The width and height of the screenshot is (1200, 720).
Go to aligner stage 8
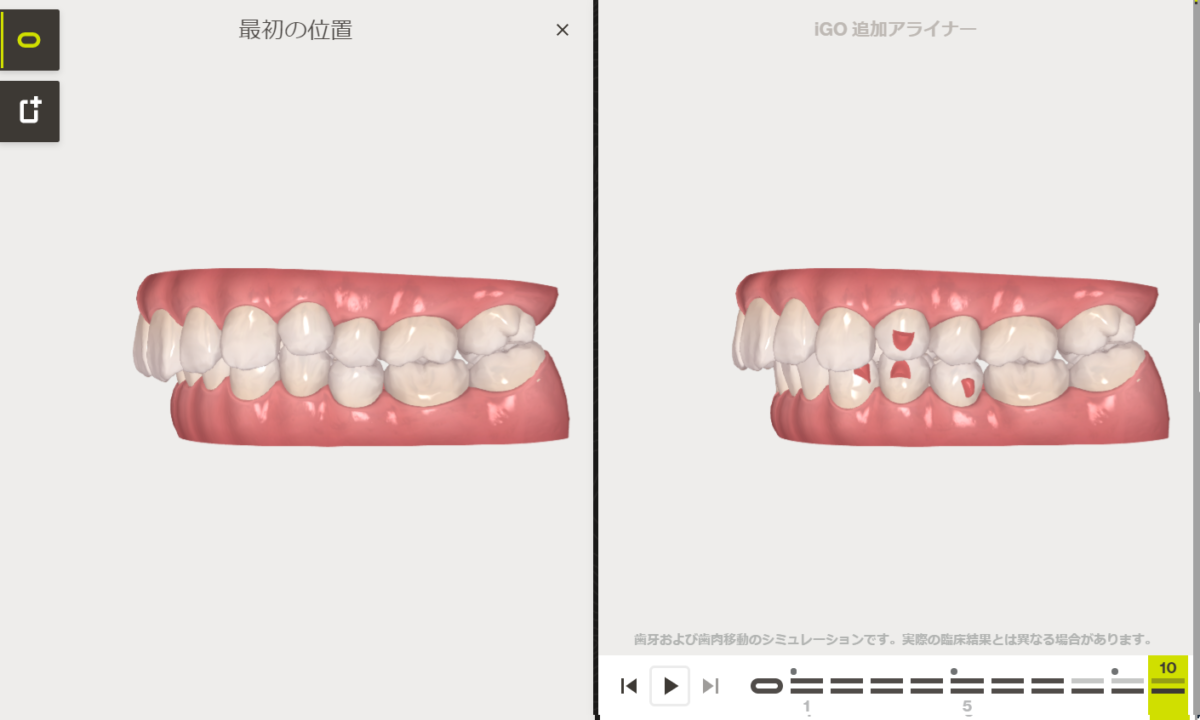[1087, 686]
